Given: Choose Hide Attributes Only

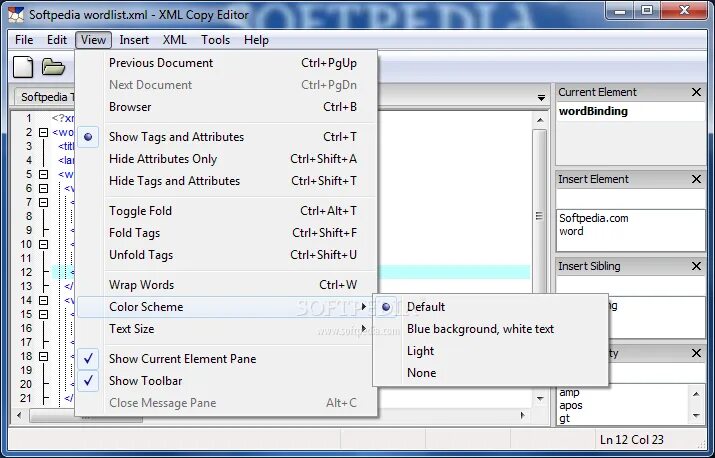Looking at the screenshot, I should [x=227, y=159].
